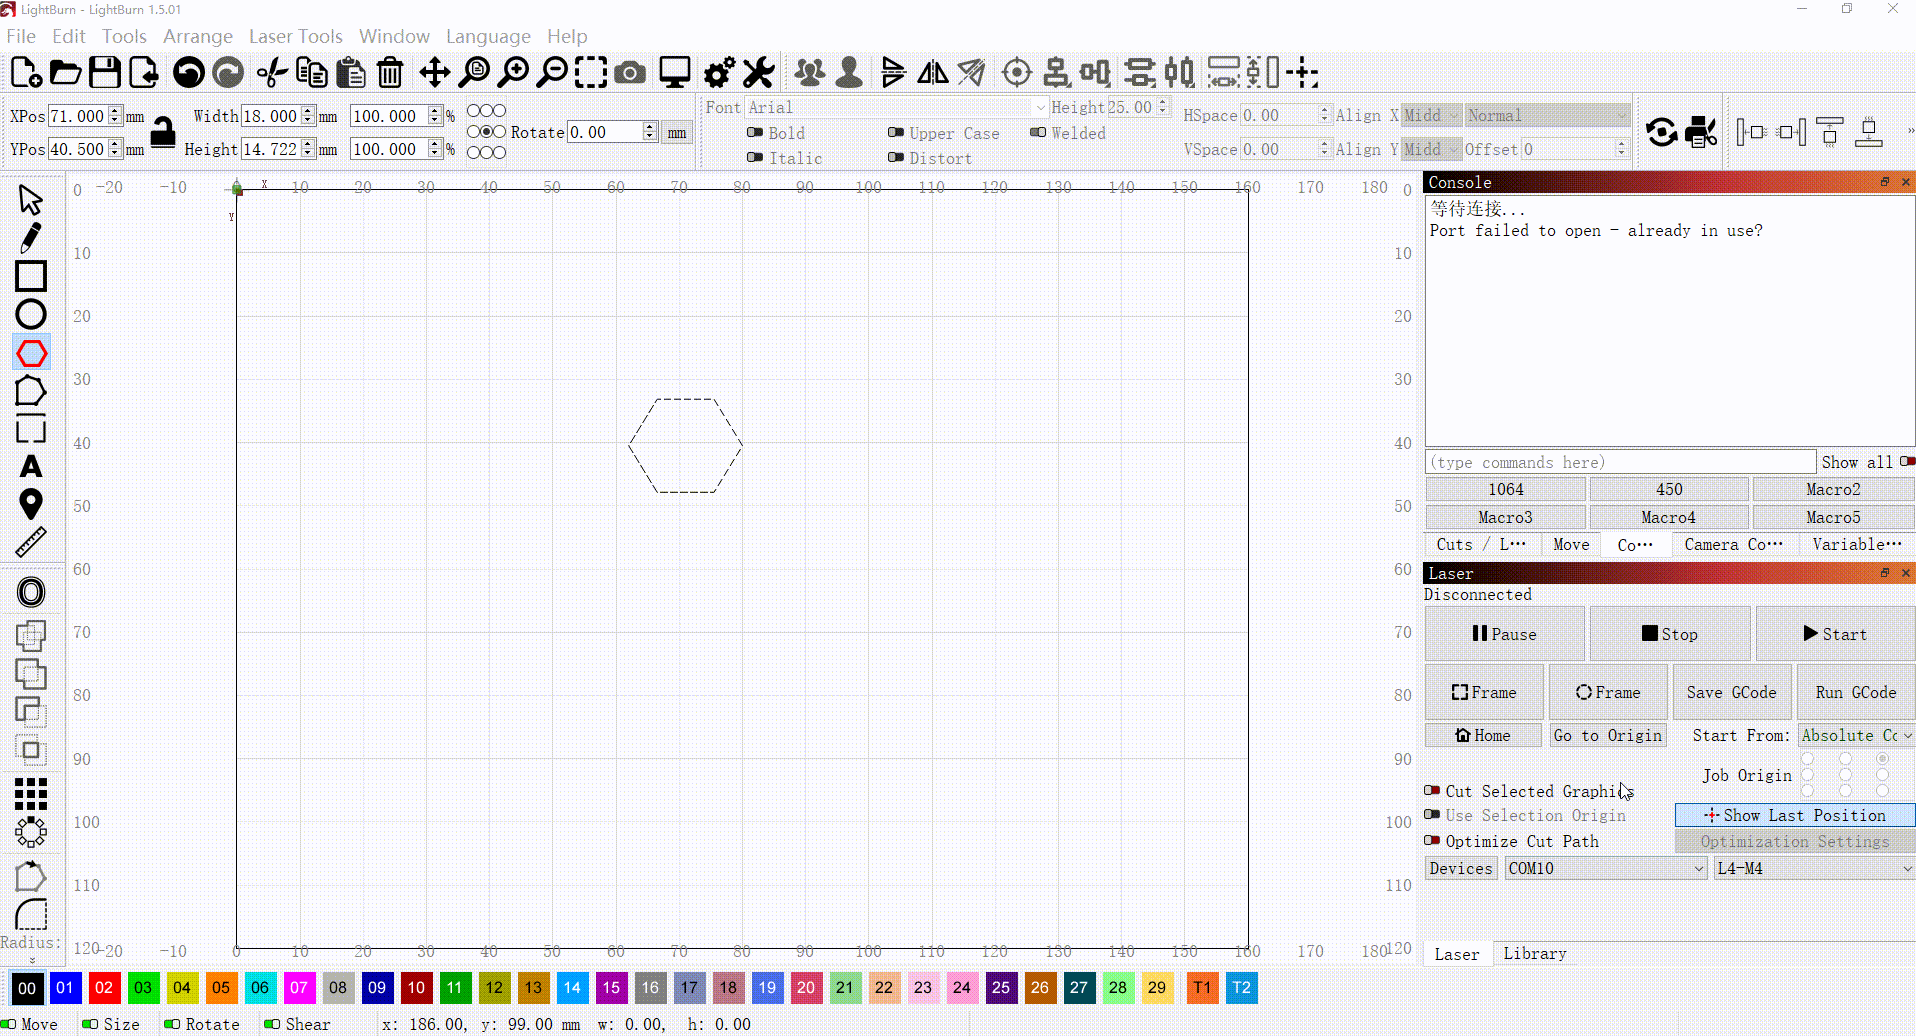Open the camera capture tool
The image size is (1916, 1036).
coord(630,73)
